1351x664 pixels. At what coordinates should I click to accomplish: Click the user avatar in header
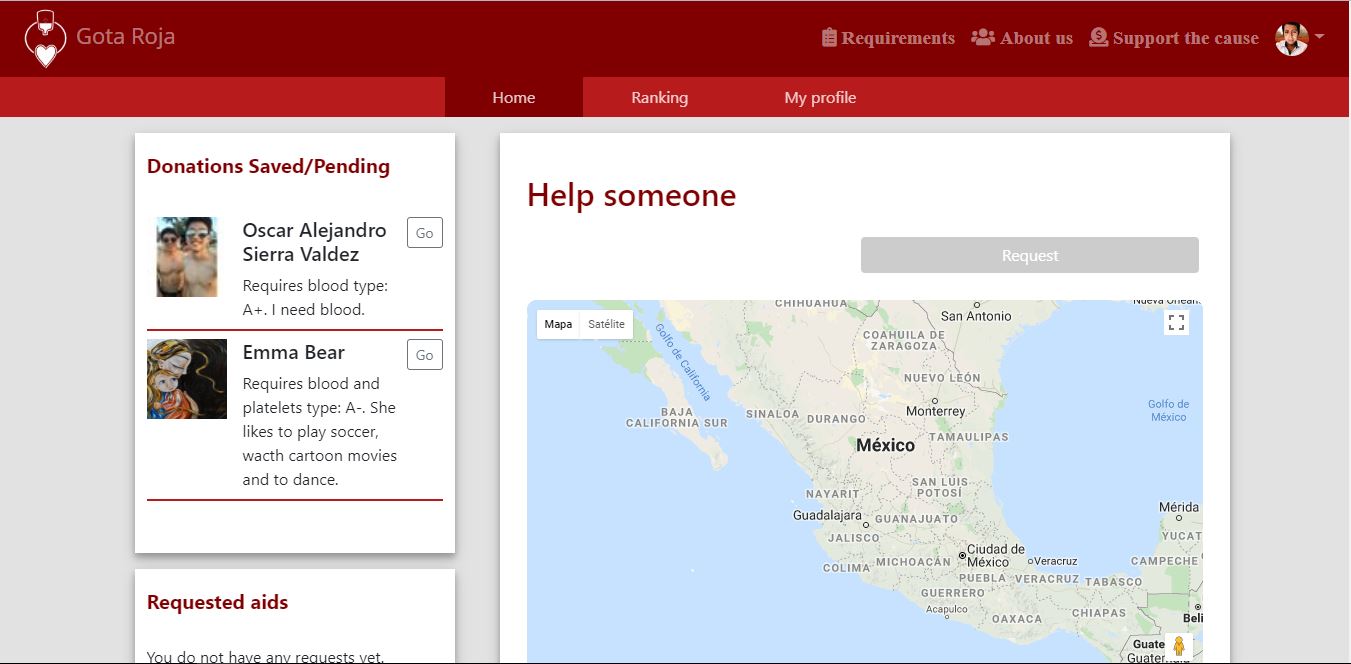tap(1291, 38)
